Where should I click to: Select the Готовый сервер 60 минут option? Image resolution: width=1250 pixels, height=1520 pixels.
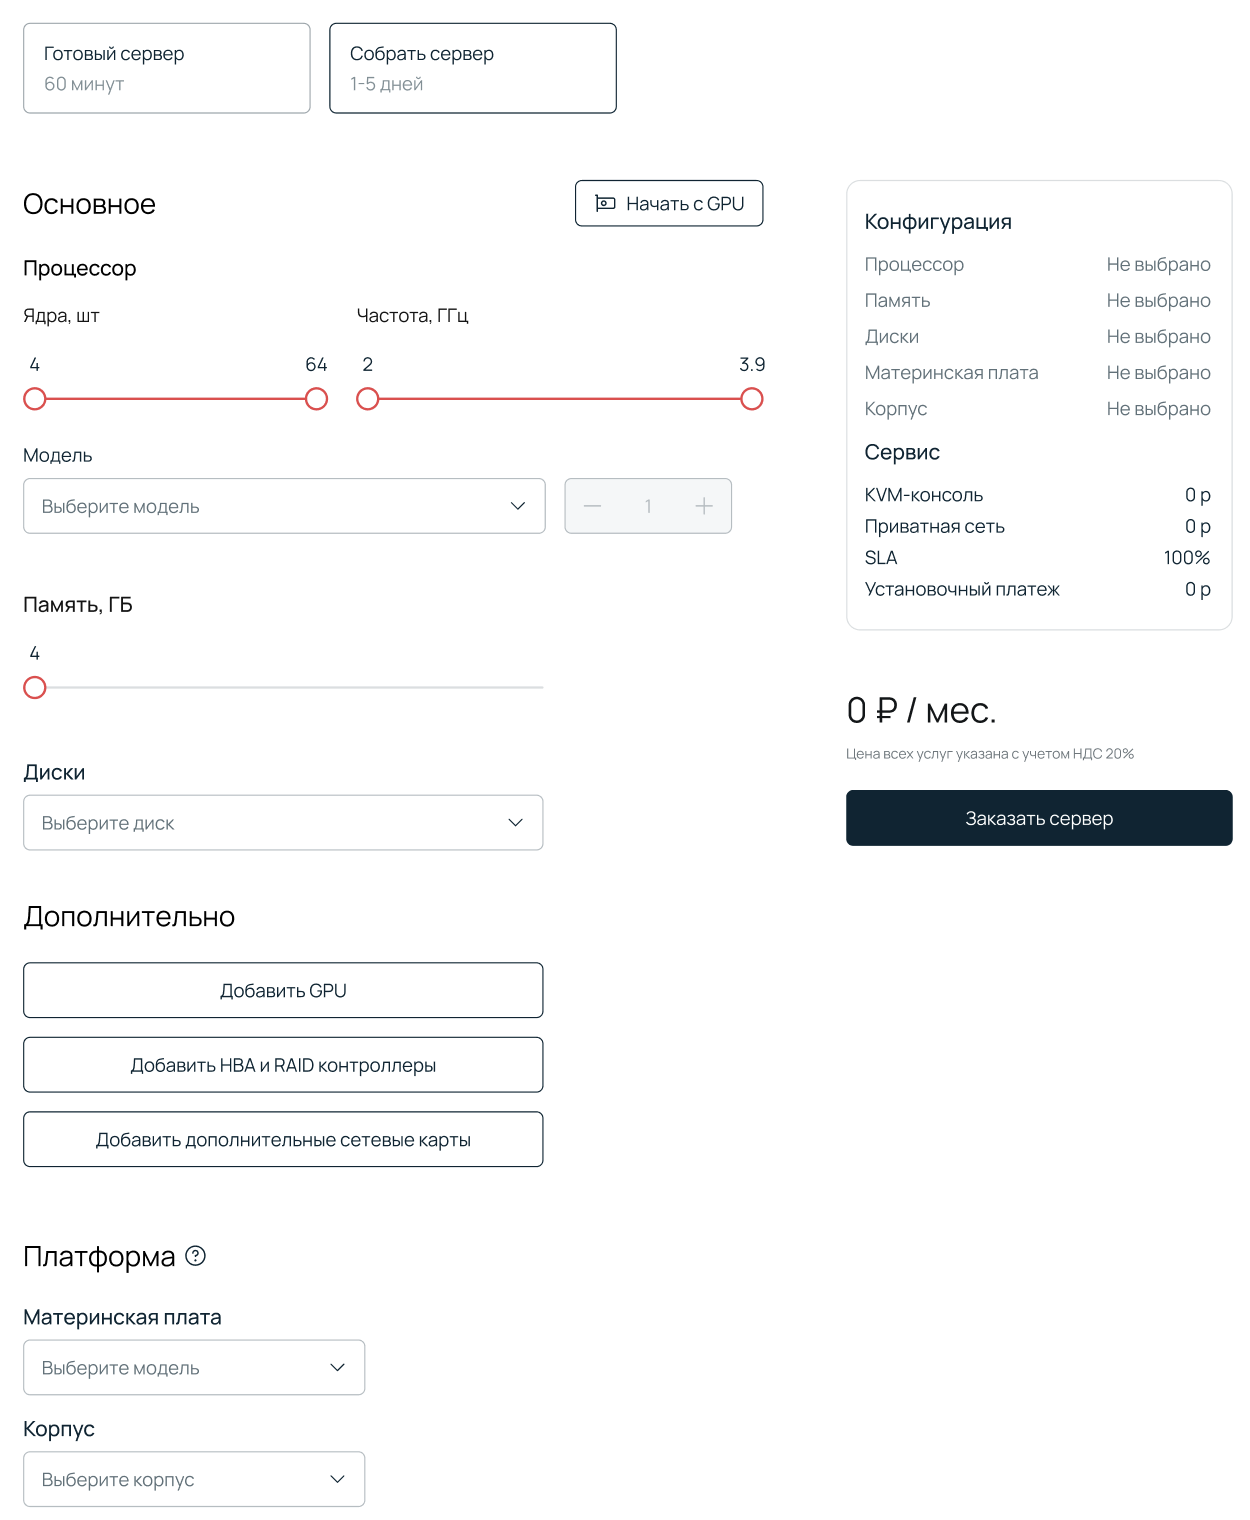pyautogui.click(x=167, y=68)
